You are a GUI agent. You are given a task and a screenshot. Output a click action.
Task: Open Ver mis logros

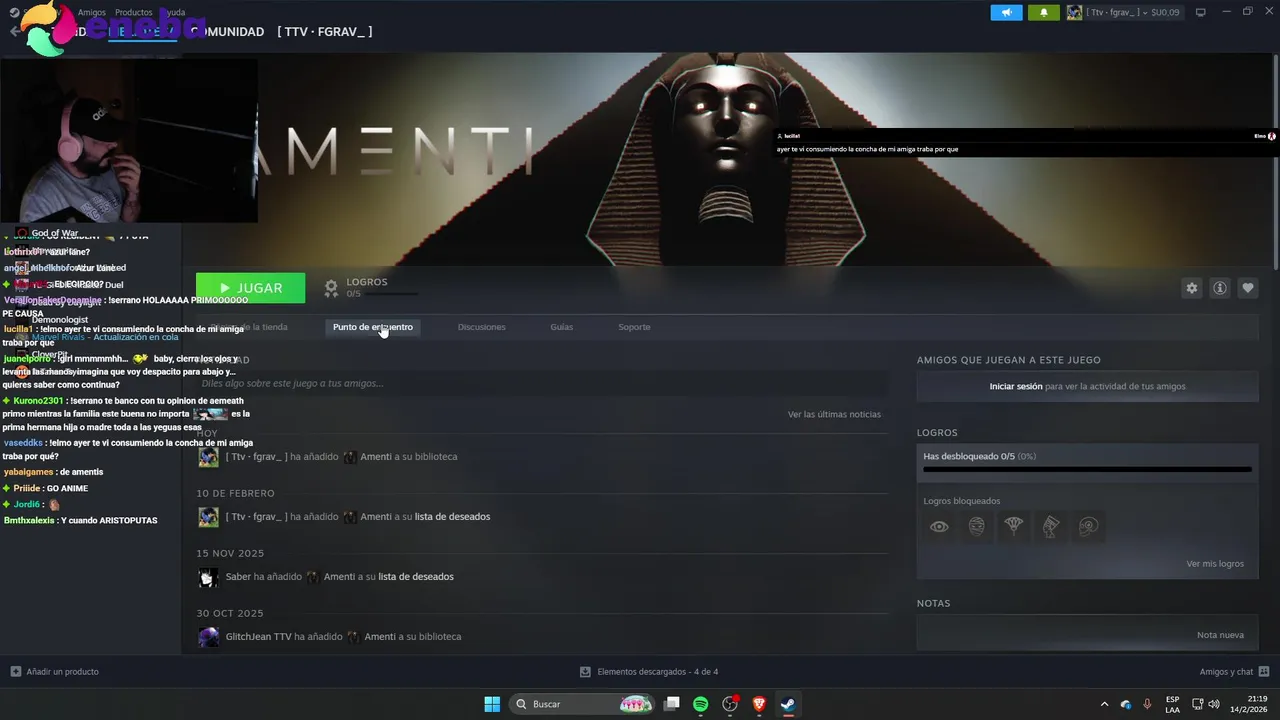click(1215, 564)
